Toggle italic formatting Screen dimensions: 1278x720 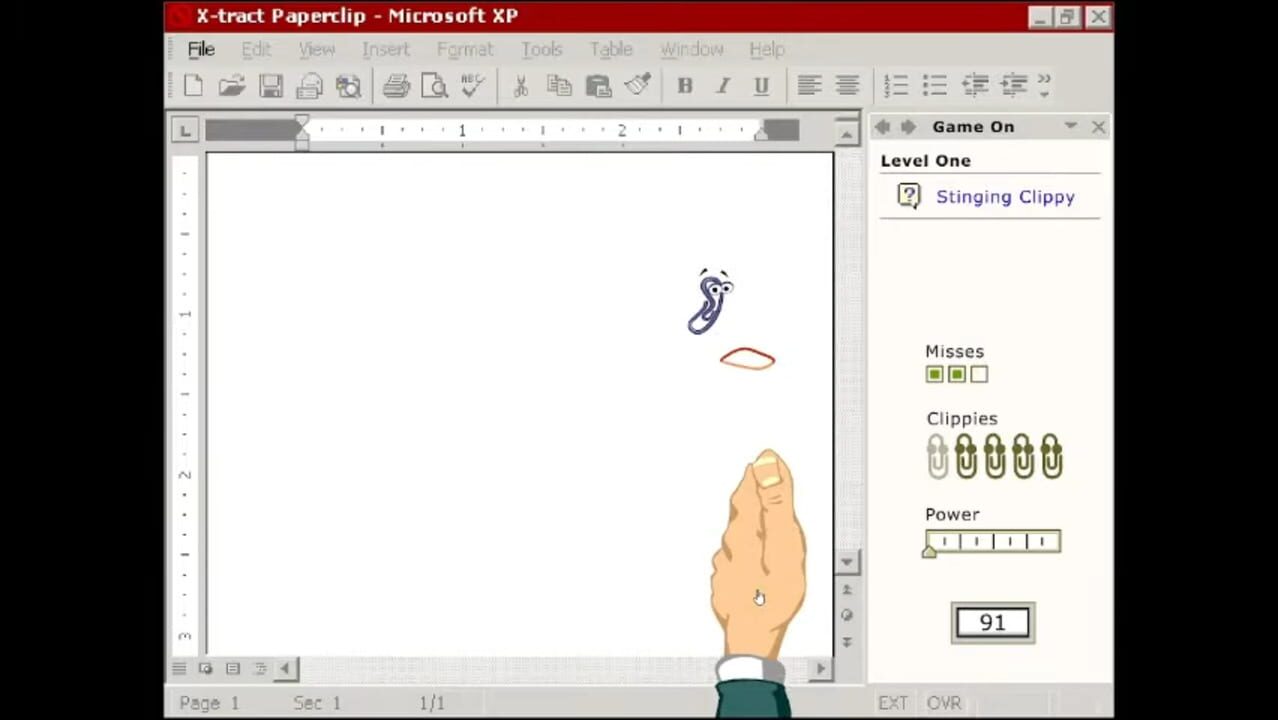coord(722,86)
